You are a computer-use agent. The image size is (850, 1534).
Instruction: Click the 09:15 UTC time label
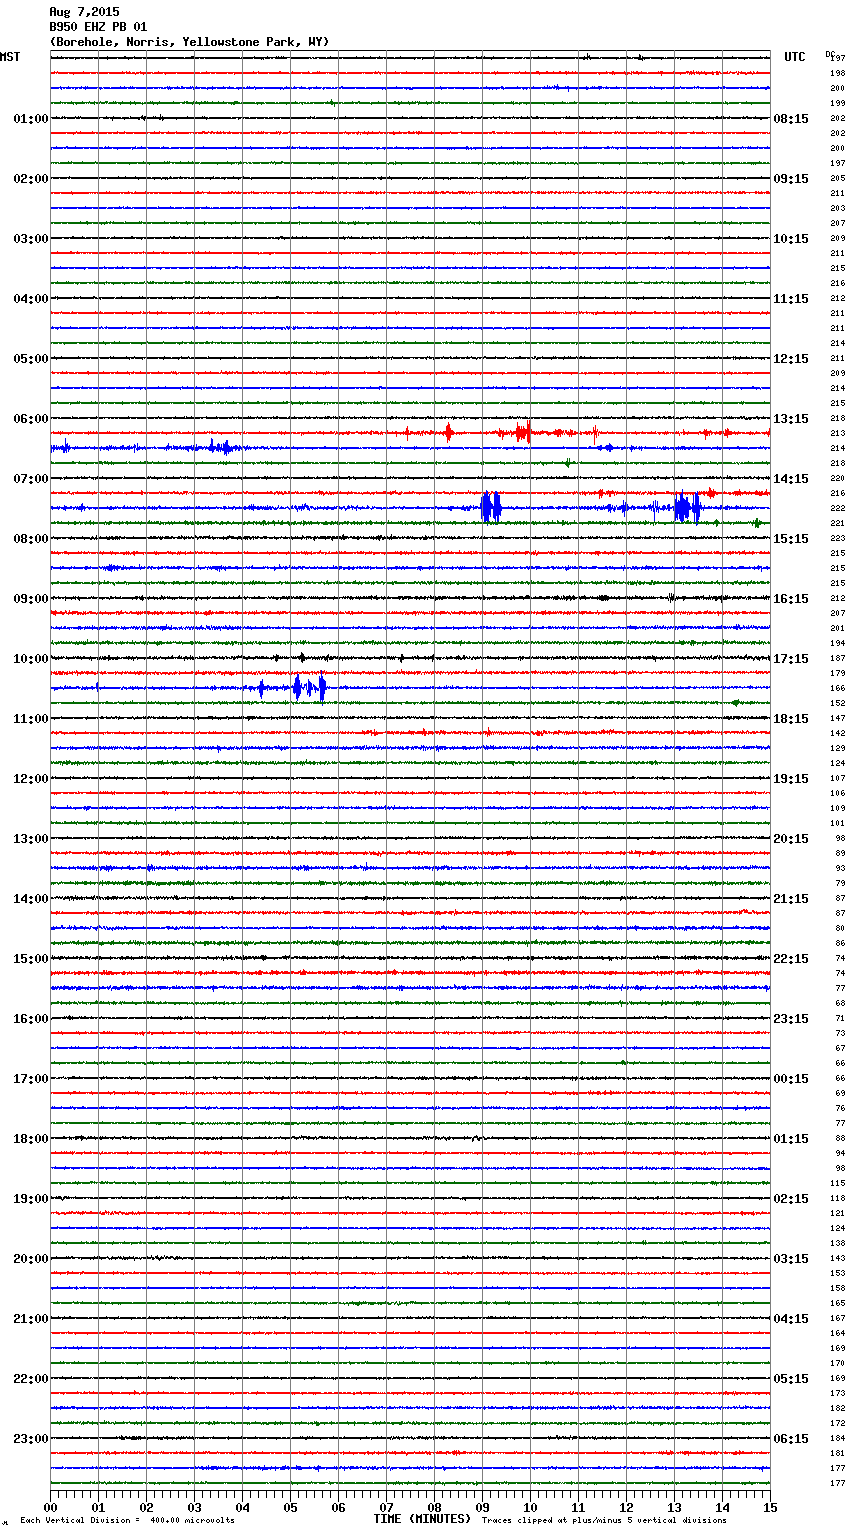[791, 179]
